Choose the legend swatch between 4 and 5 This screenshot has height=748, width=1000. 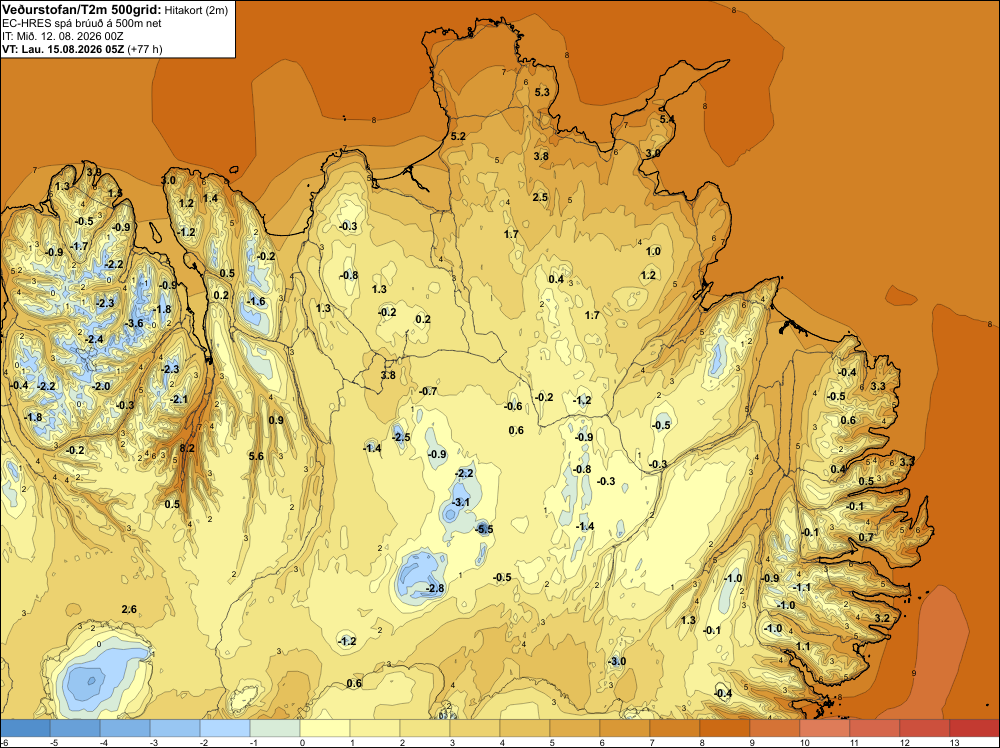tap(525, 728)
